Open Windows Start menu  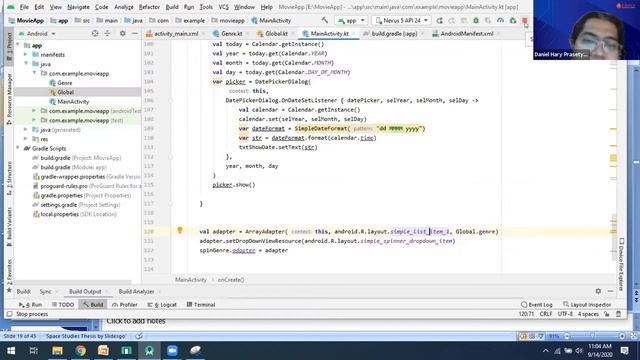tap(11, 351)
